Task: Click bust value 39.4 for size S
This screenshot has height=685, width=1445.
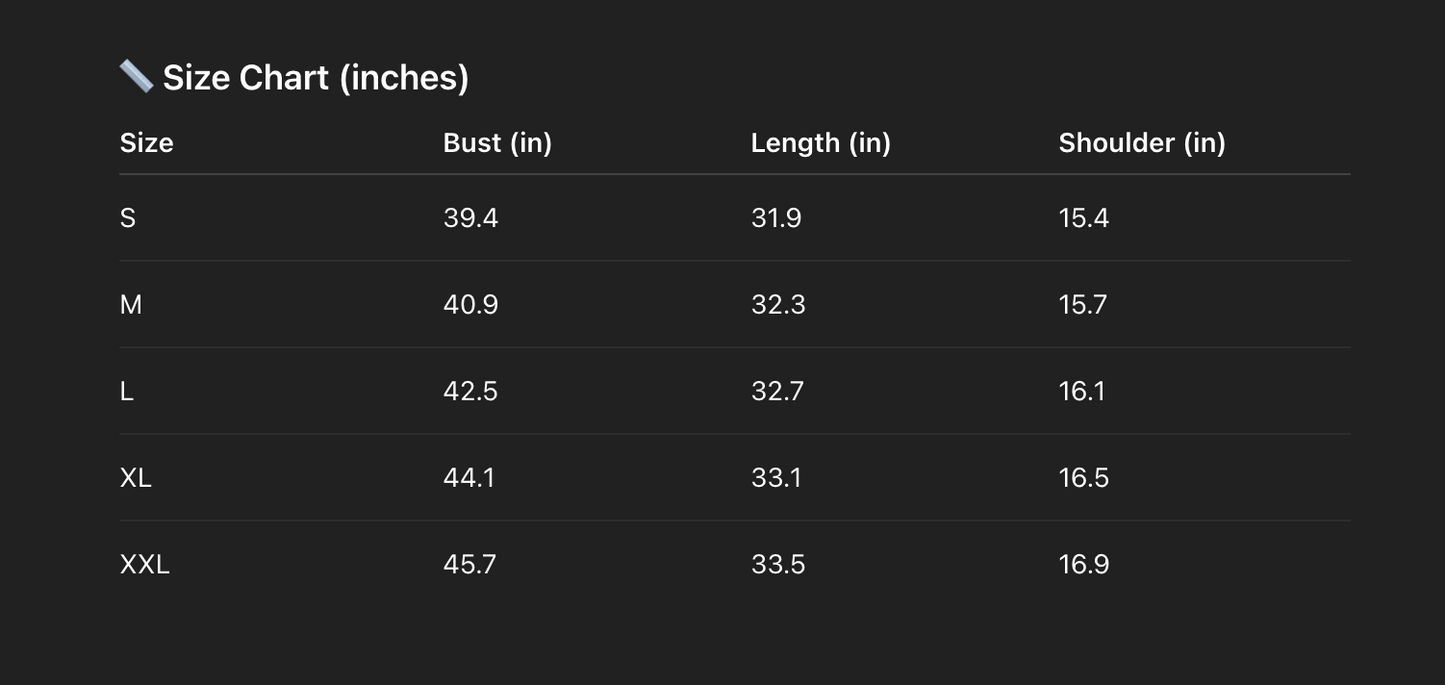Action: (x=470, y=218)
